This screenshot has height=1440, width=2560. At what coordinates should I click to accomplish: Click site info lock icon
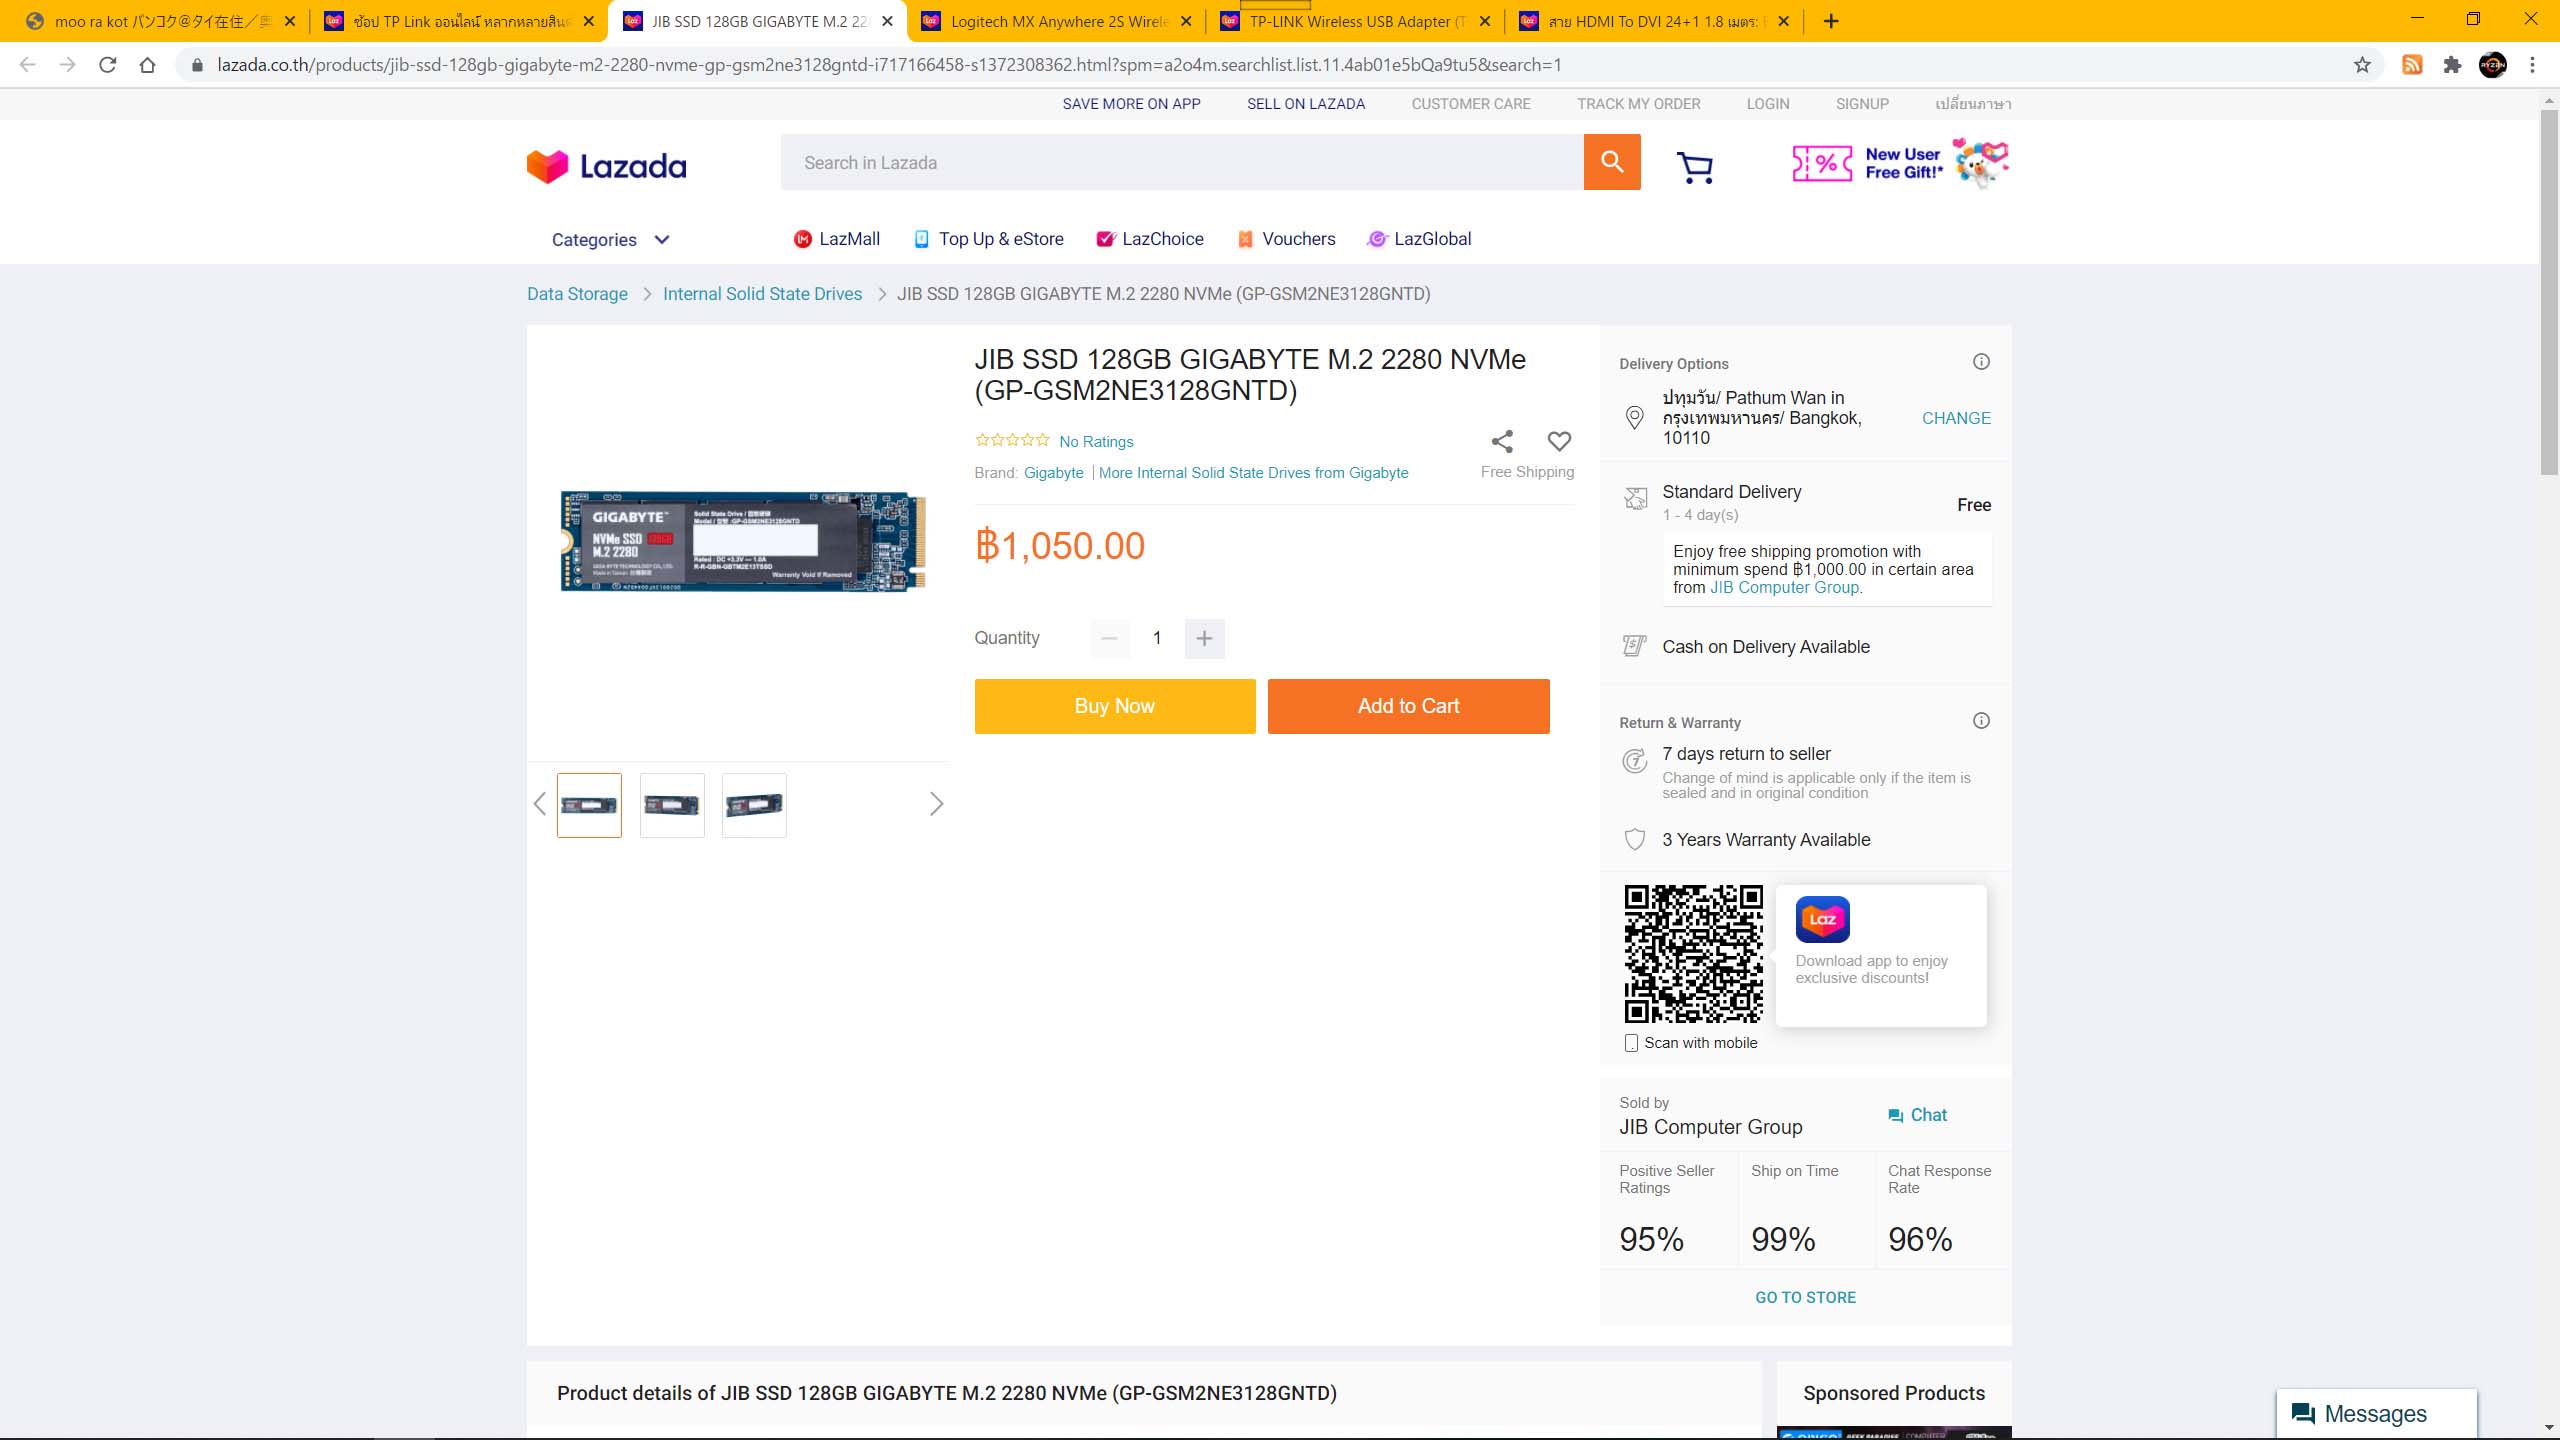point(197,65)
